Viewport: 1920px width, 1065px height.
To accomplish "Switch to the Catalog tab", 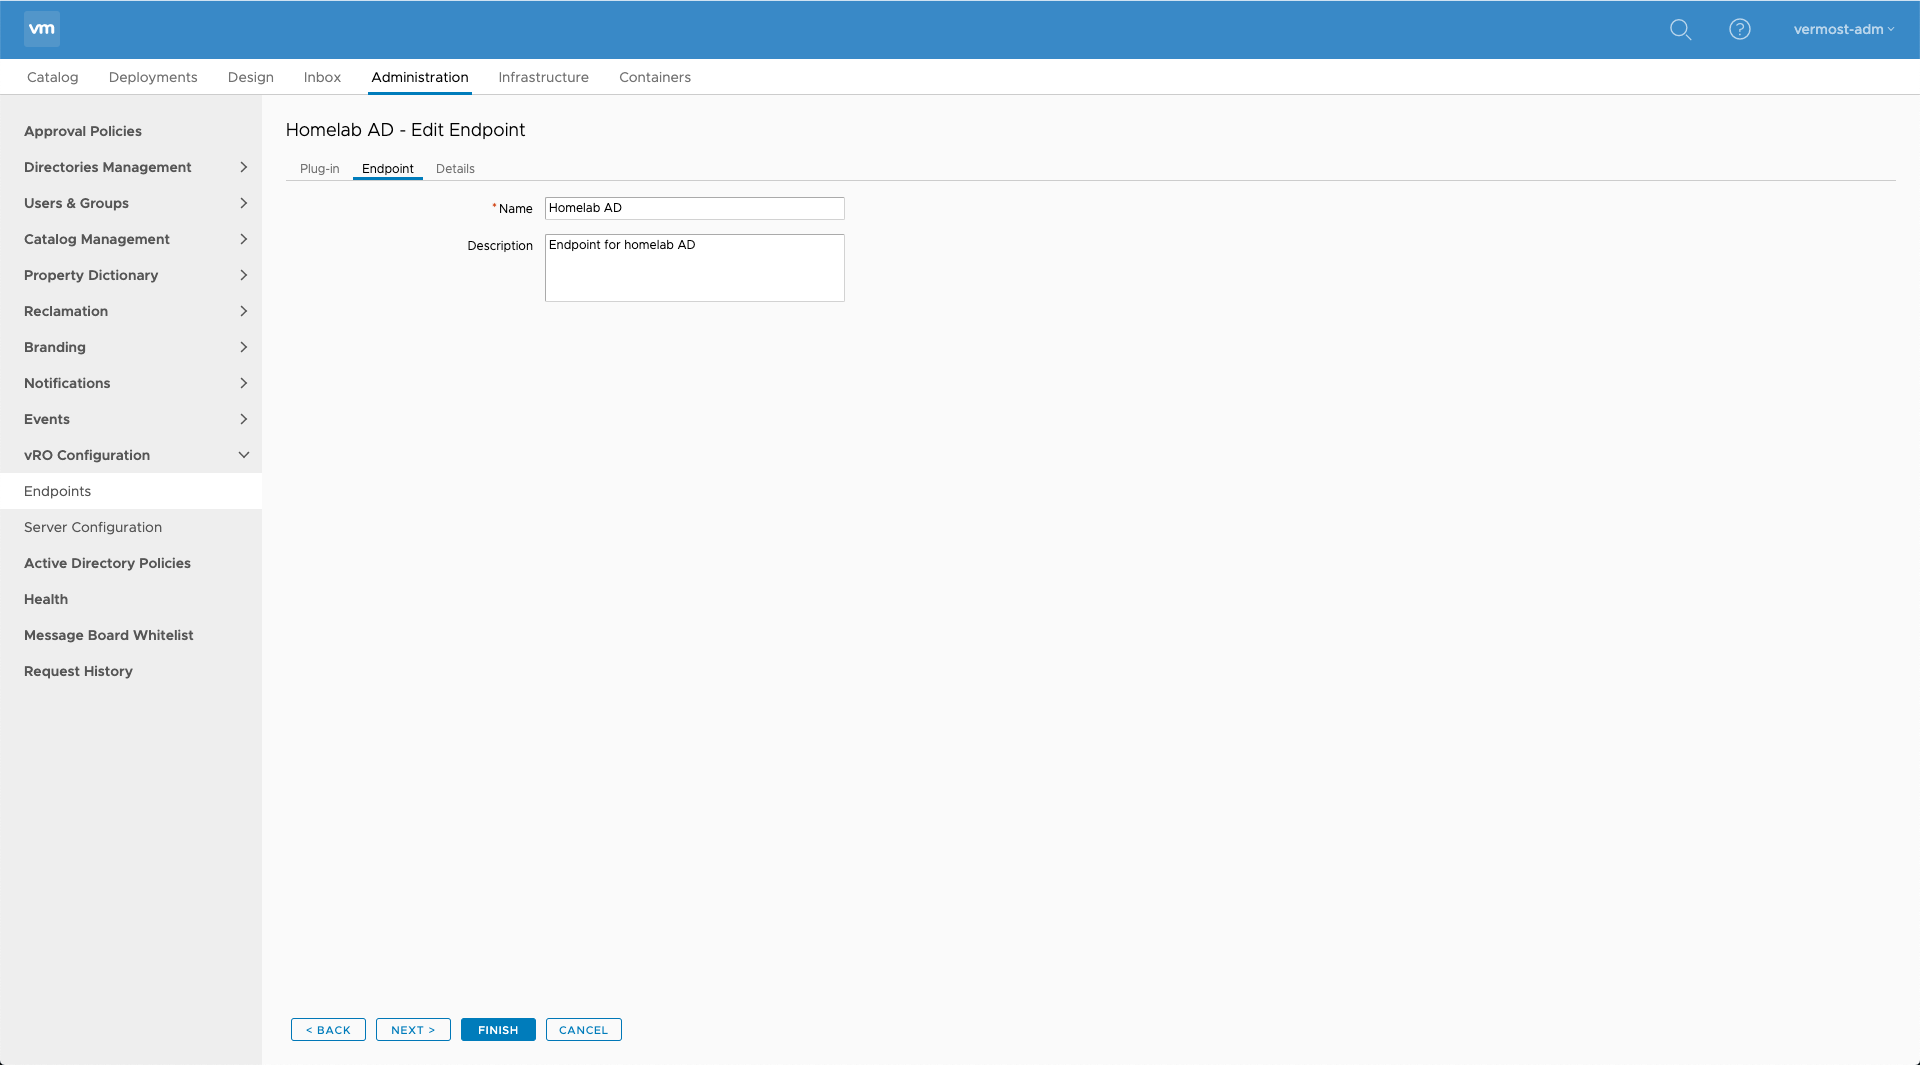I will point(53,77).
